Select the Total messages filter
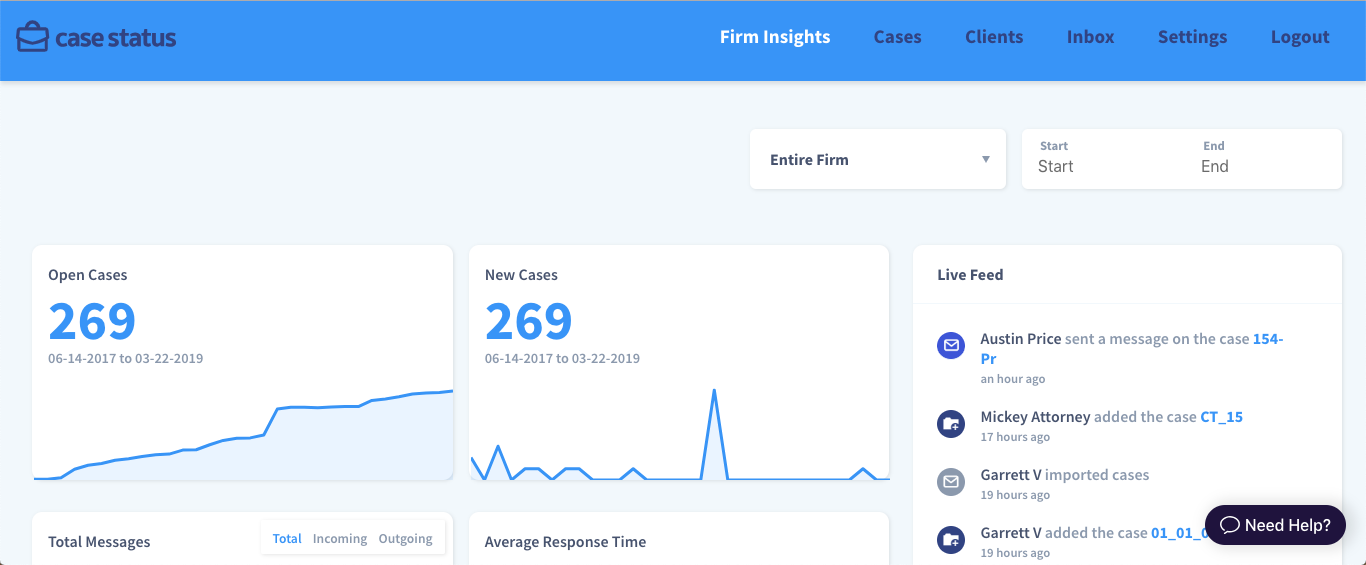Viewport: 1366px width, 565px height. (287, 538)
